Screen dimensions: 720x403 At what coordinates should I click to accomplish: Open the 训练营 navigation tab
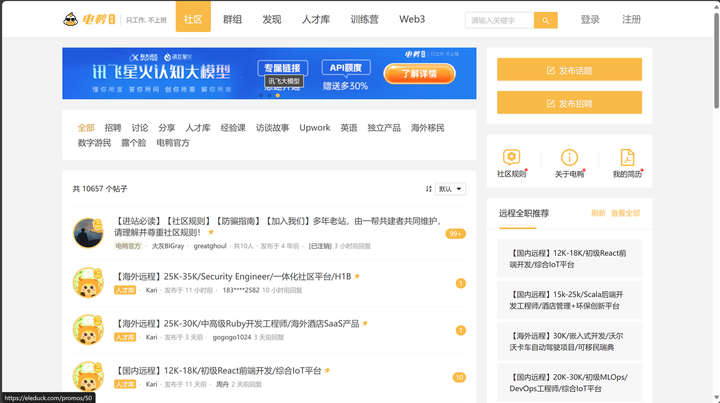coord(365,19)
